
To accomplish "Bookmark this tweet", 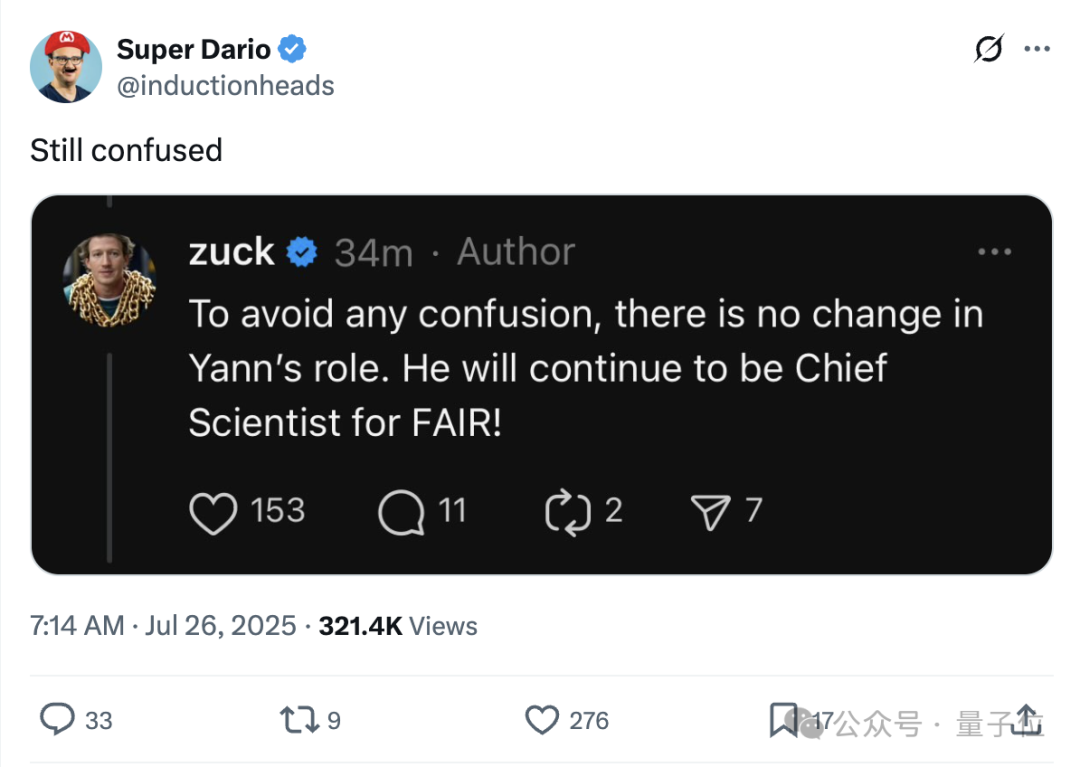I will click(x=783, y=719).
